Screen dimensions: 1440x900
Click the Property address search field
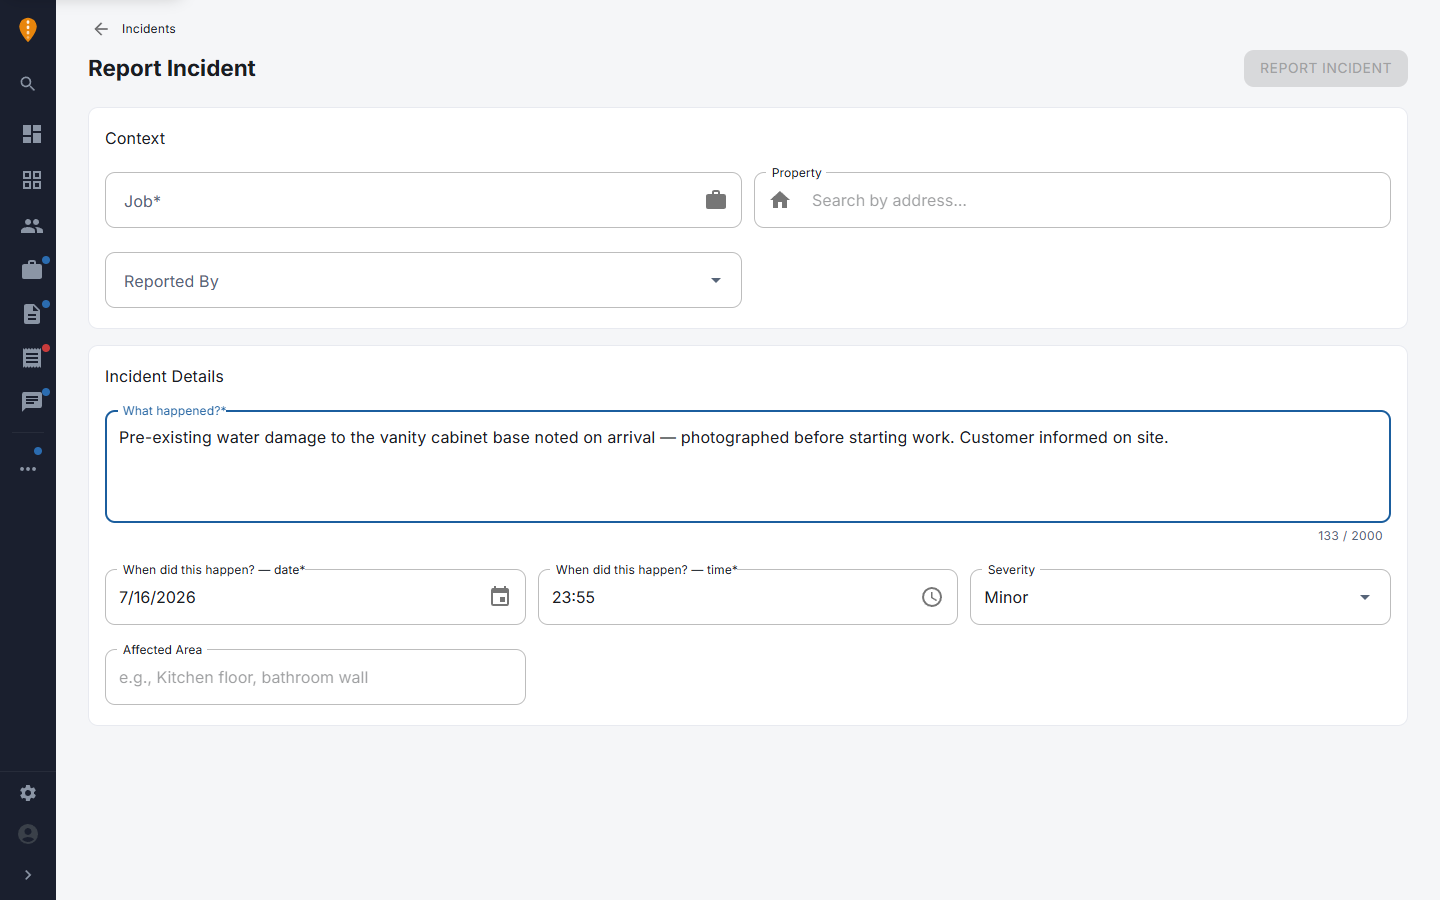click(1072, 200)
